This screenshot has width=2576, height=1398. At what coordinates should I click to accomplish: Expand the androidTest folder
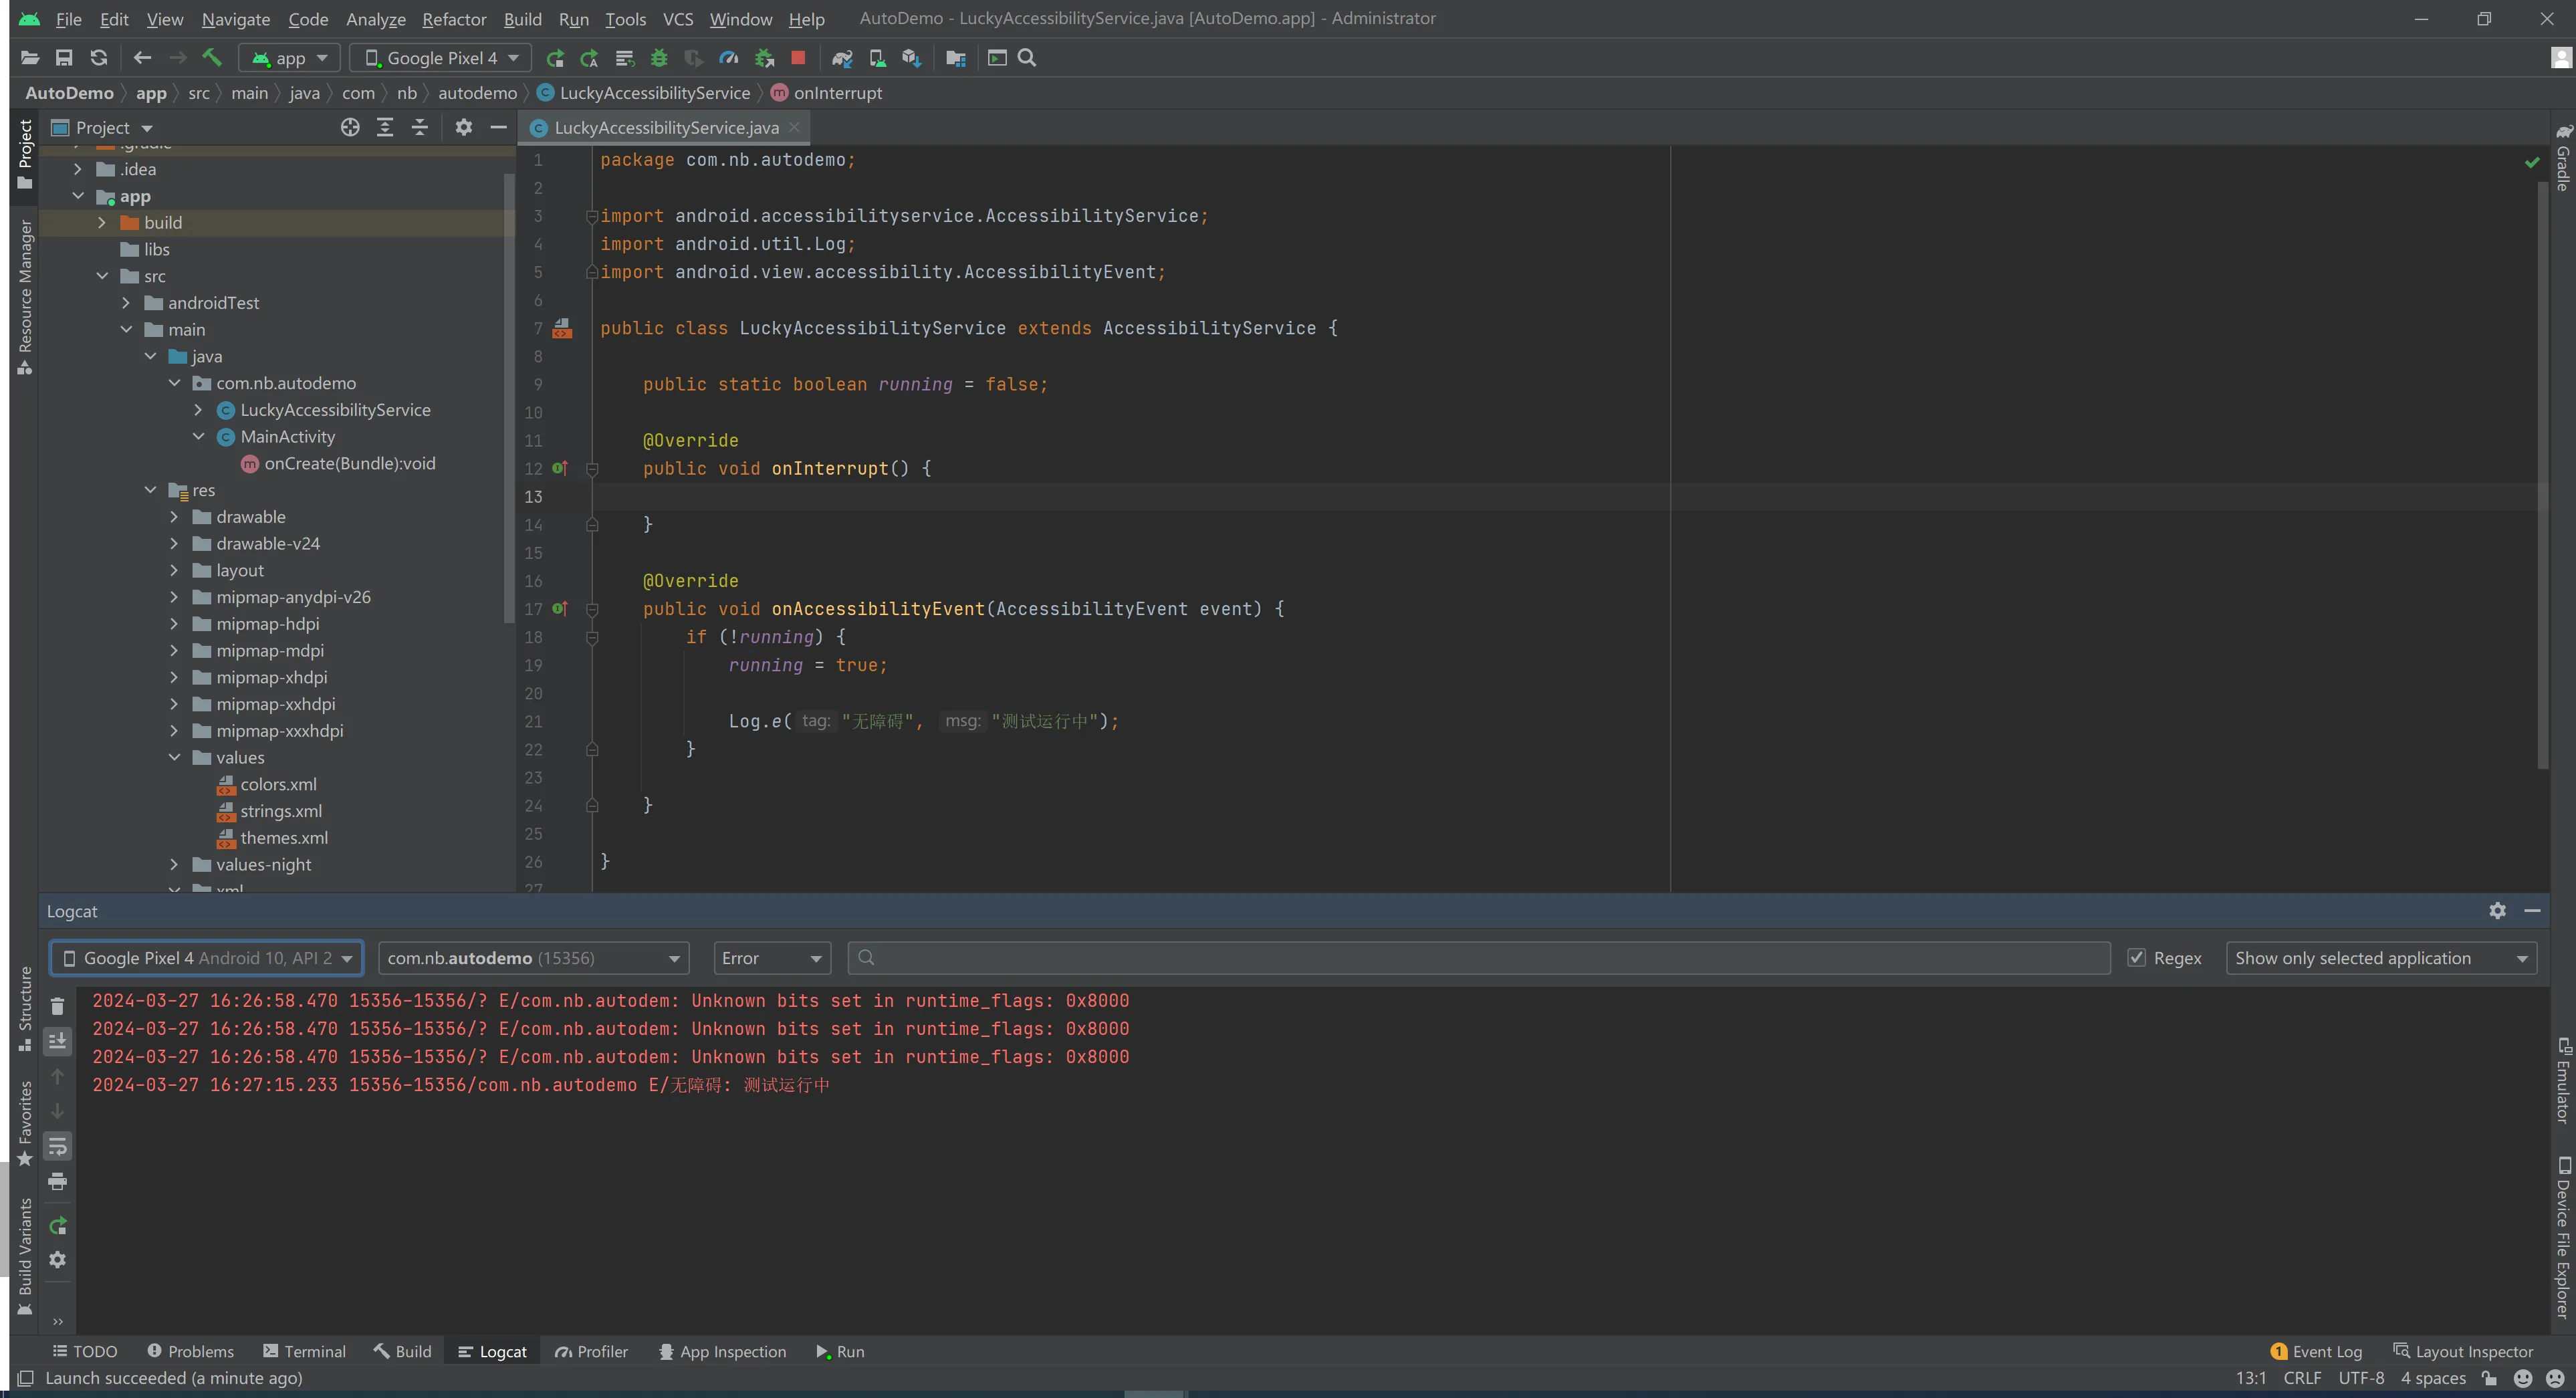126,302
